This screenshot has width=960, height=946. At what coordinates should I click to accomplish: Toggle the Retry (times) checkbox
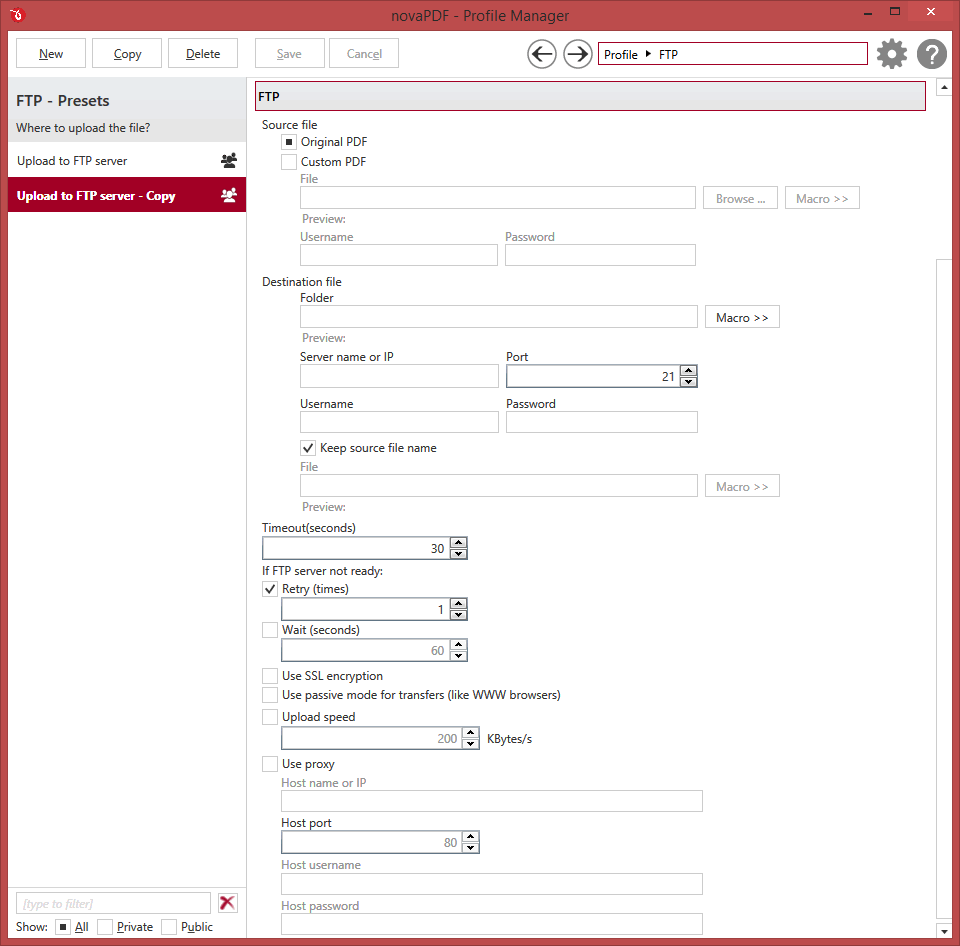[x=270, y=589]
